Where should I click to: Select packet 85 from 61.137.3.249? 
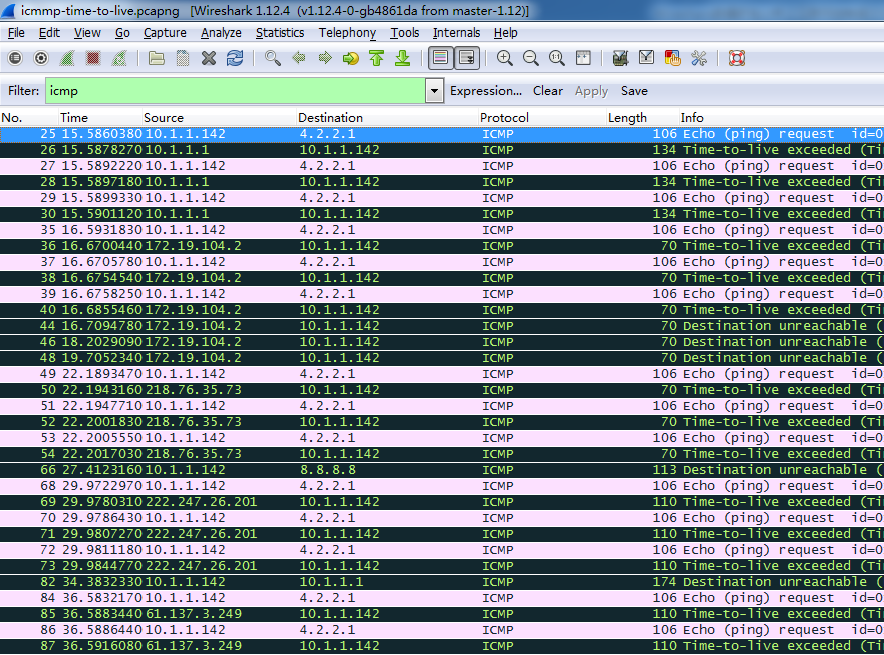tap(442, 614)
